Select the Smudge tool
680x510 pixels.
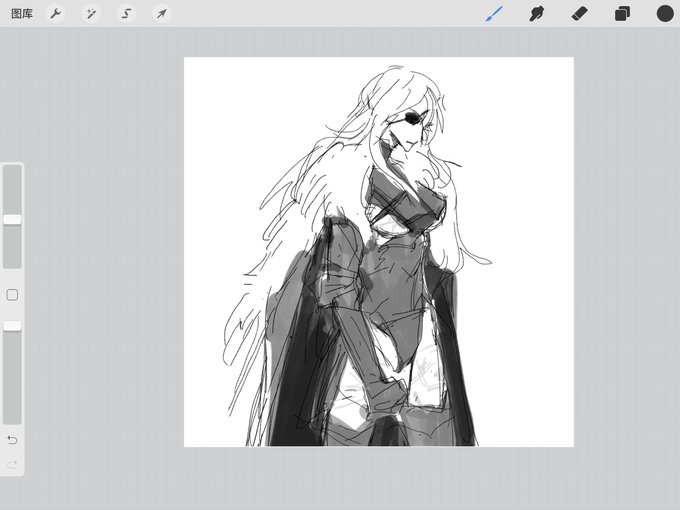tap(536, 14)
